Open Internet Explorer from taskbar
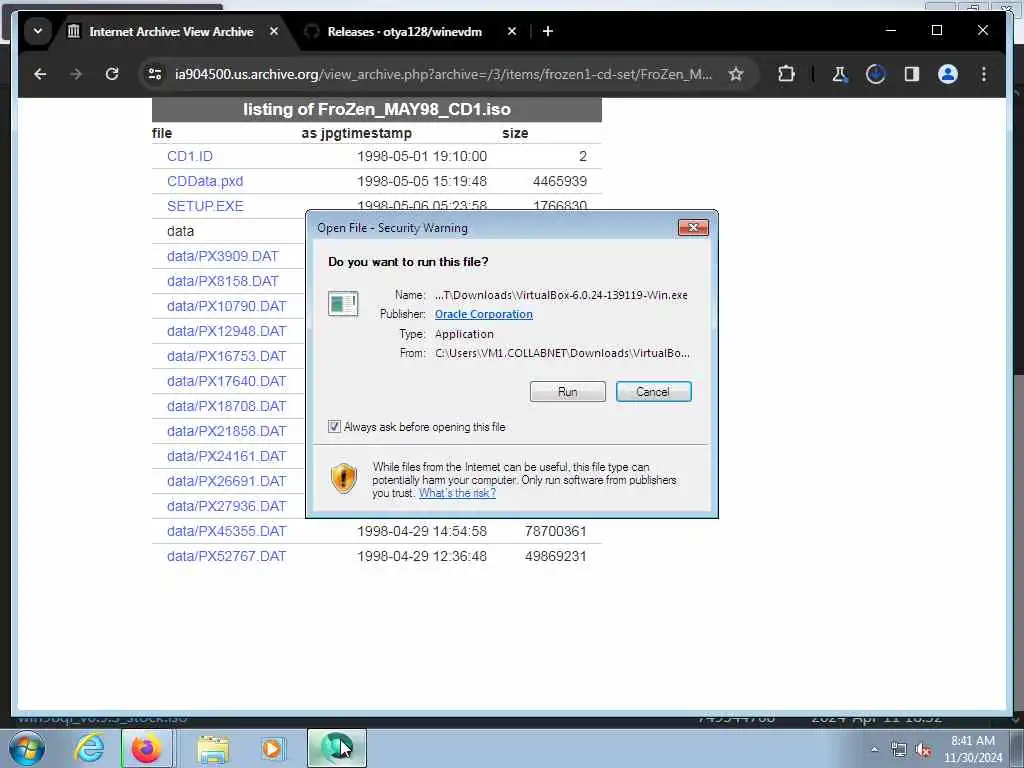 tap(89, 748)
